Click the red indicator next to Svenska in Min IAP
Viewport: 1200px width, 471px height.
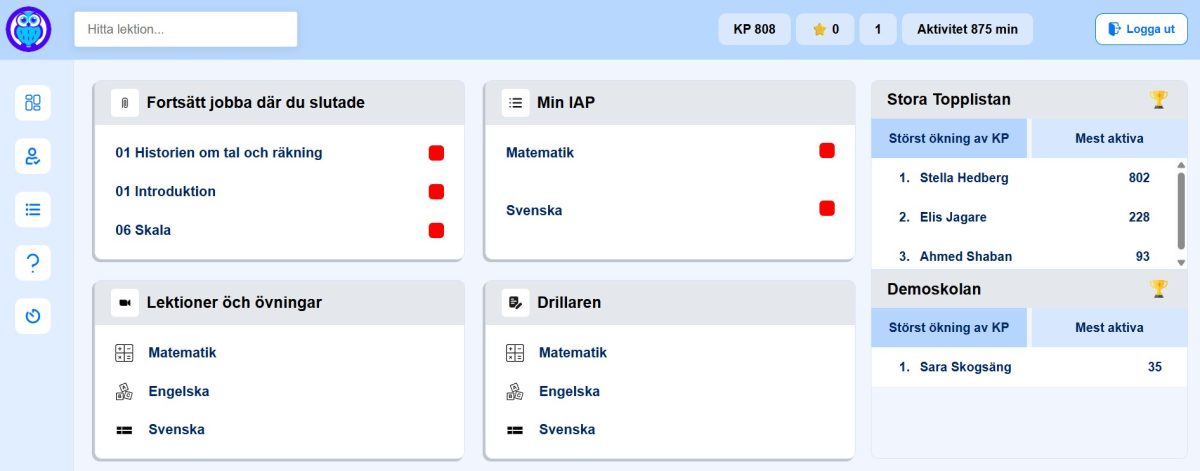(826, 209)
